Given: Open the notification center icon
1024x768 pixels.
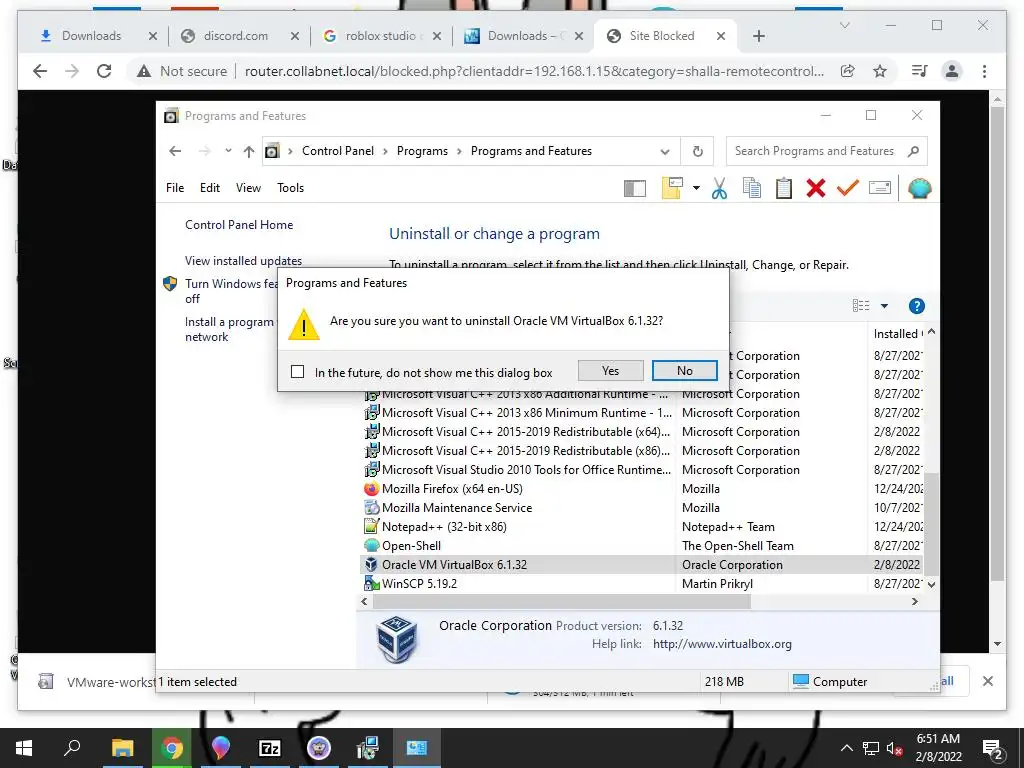Looking at the screenshot, I should pos(993,749).
